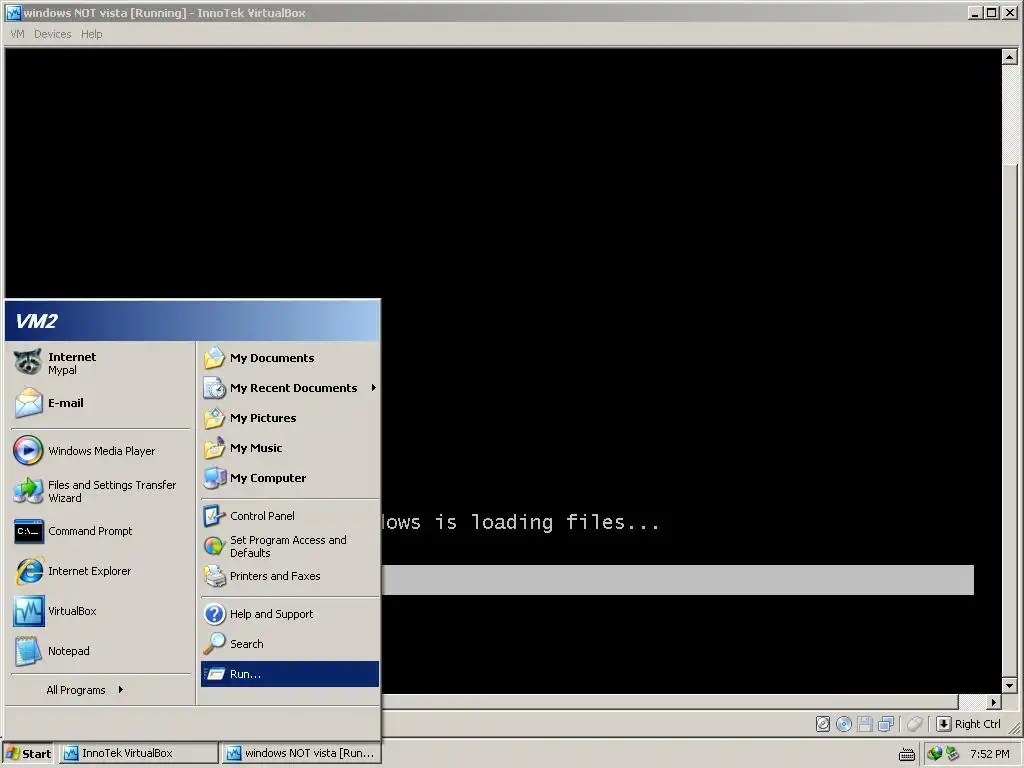This screenshot has width=1024, height=768.
Task: Click the CD/DVD drive status icon
Action: [844, 724]
